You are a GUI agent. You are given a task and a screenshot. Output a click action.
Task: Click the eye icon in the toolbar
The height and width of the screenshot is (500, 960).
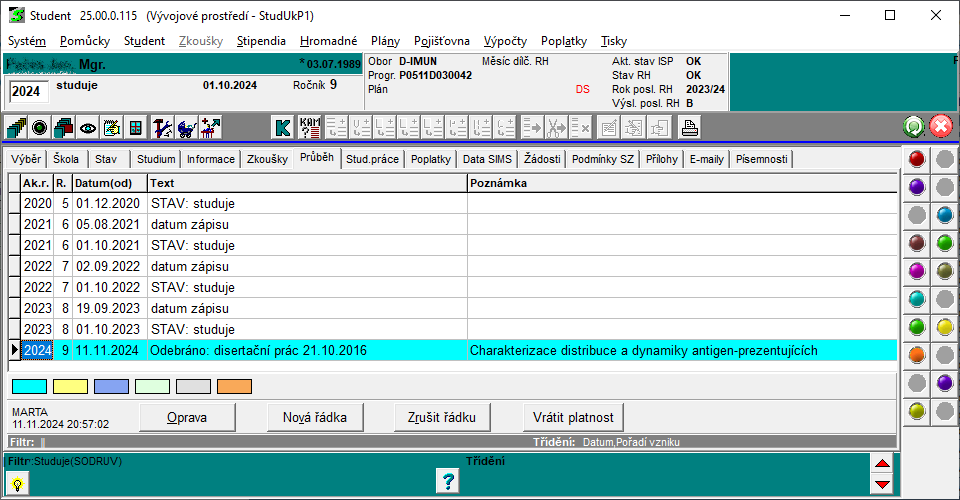click(x=88, y=127)
